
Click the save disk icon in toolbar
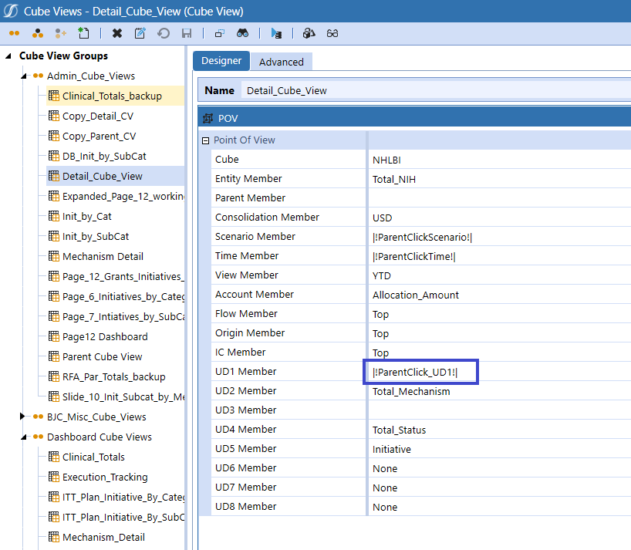(186, 33)
